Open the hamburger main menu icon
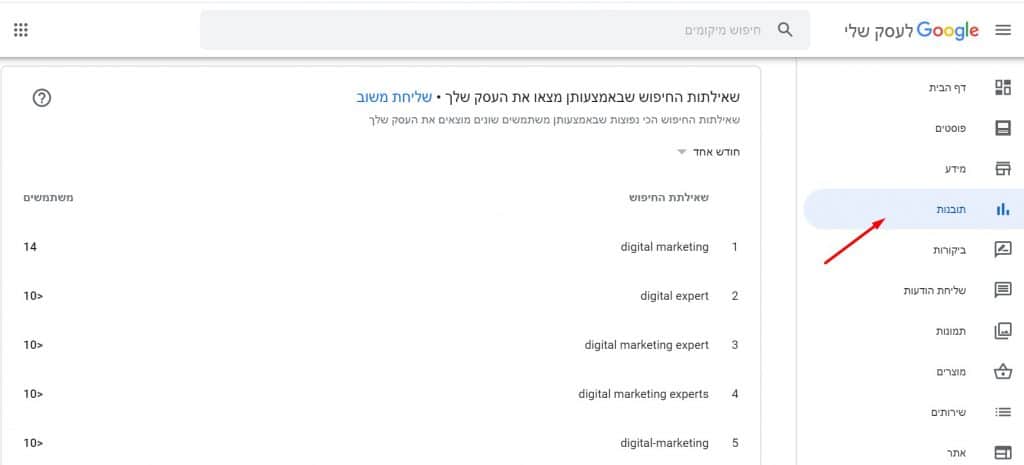 pyautogui.click(x=1002, y=30)
